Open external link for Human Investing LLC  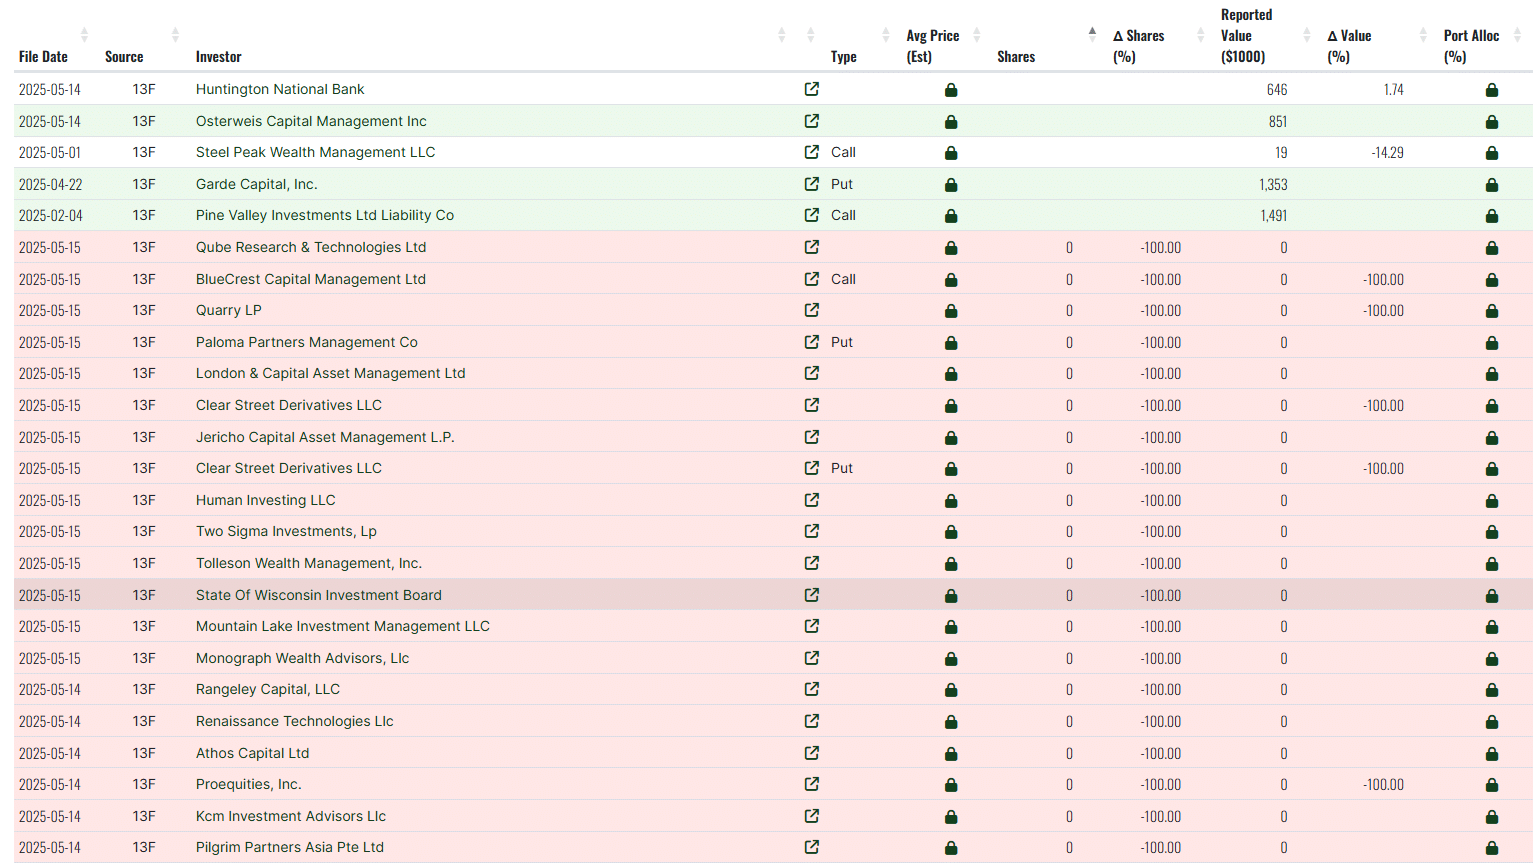[x=812, y=500]
